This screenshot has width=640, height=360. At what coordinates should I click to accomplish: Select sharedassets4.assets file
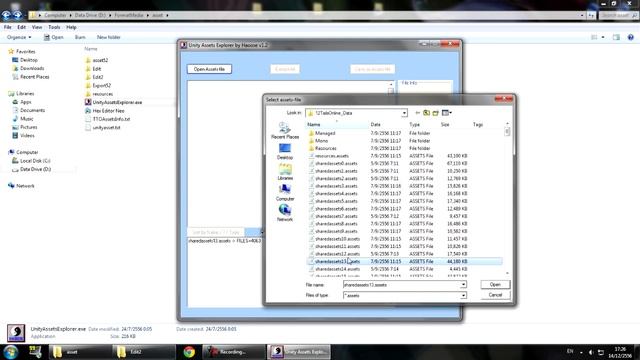(336, 193)
